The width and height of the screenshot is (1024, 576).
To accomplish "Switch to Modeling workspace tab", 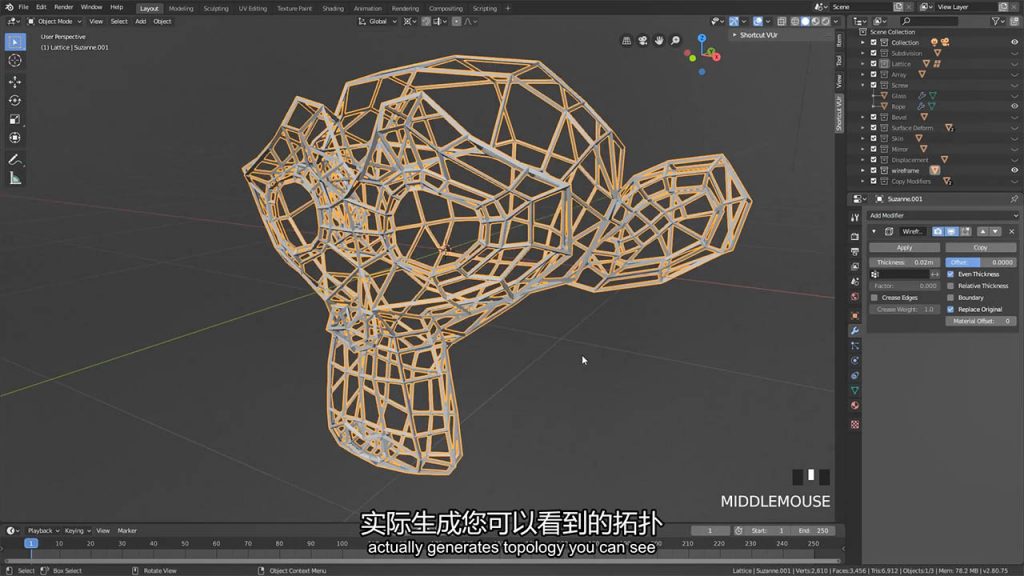I will point(181,8).
